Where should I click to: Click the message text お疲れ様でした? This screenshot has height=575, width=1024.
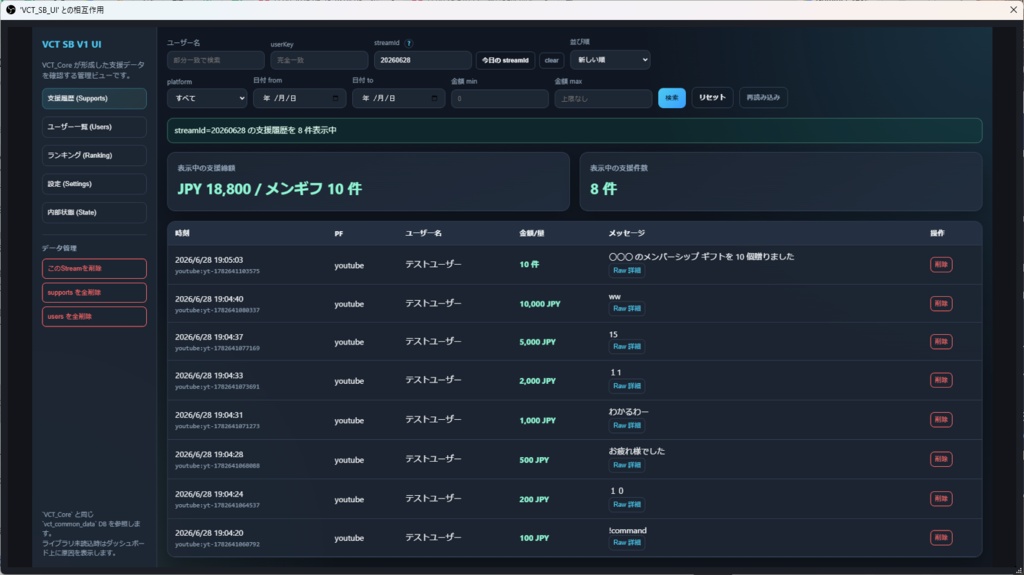coord(637,452)
